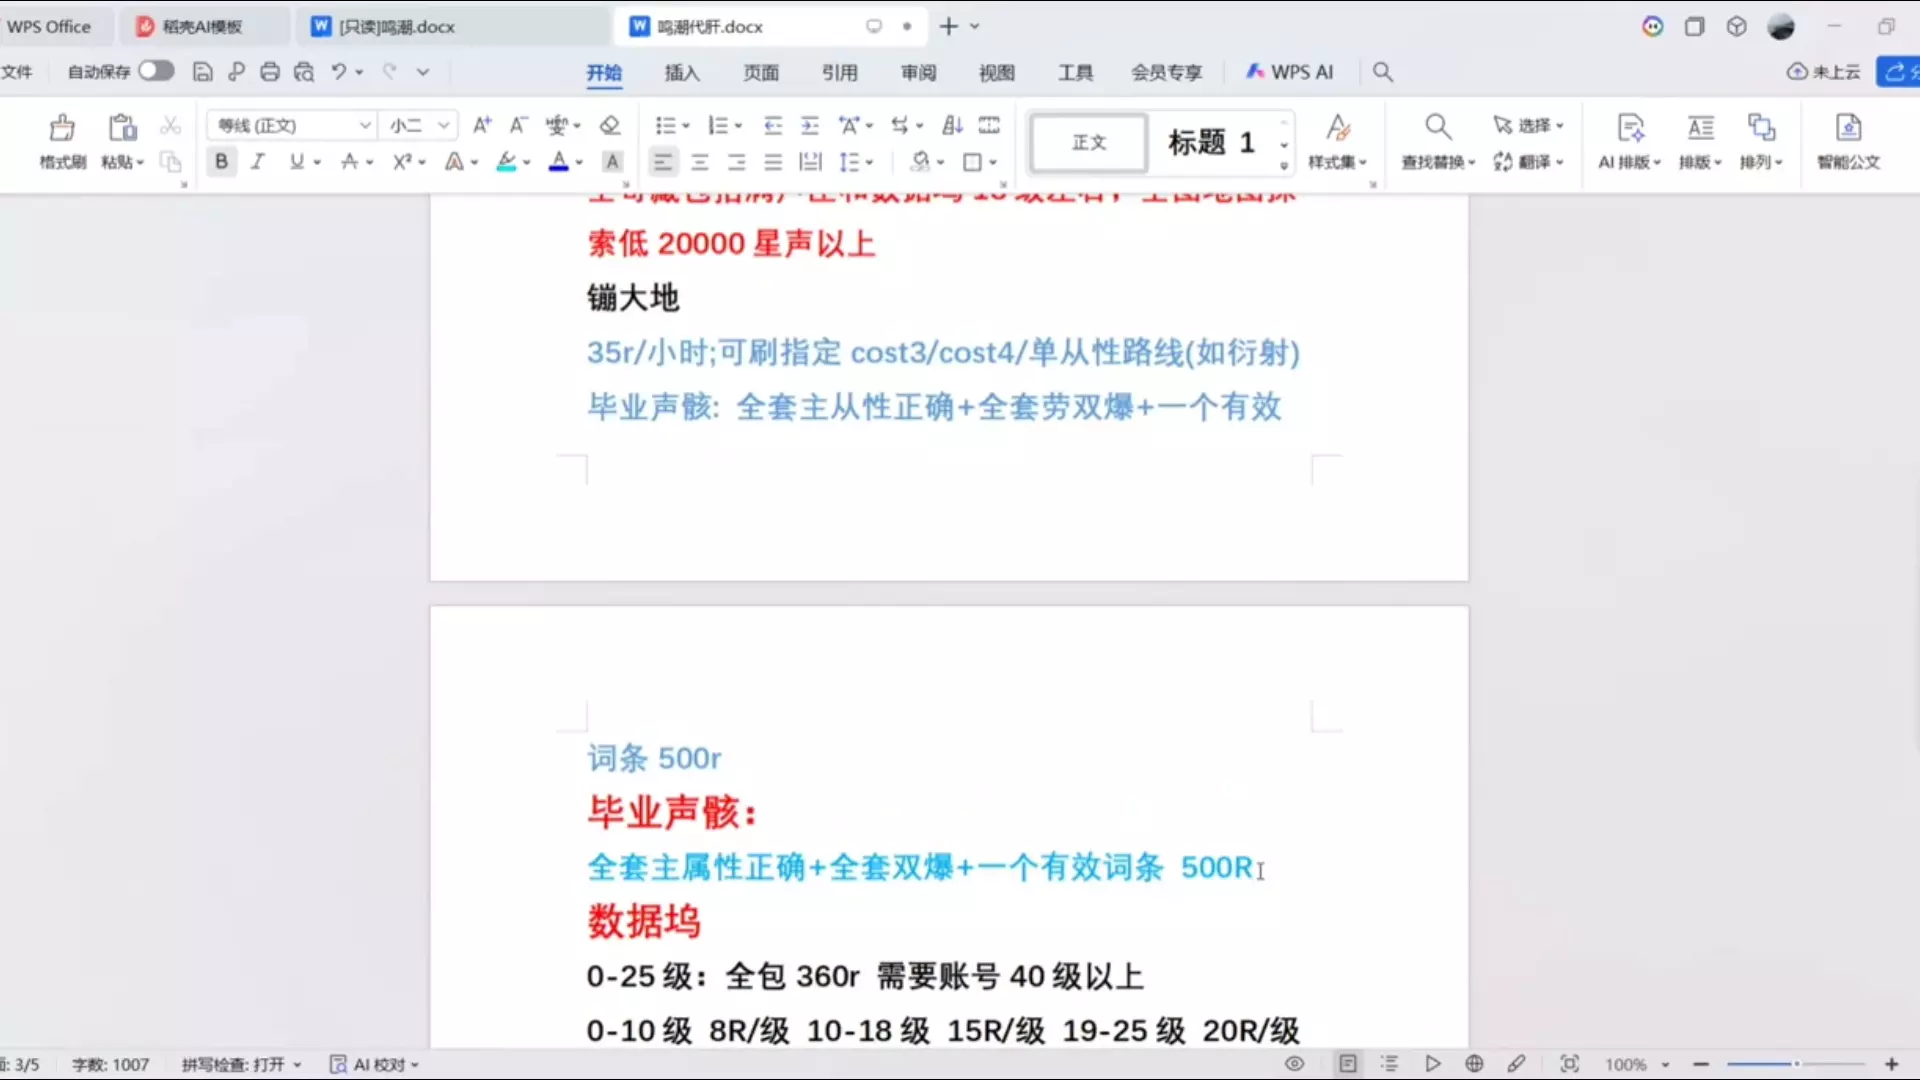This screenshot has height=1080, width=1920.
Task: Toggle eye protection mode in status bar
Action: [x=1294, y=1064]
